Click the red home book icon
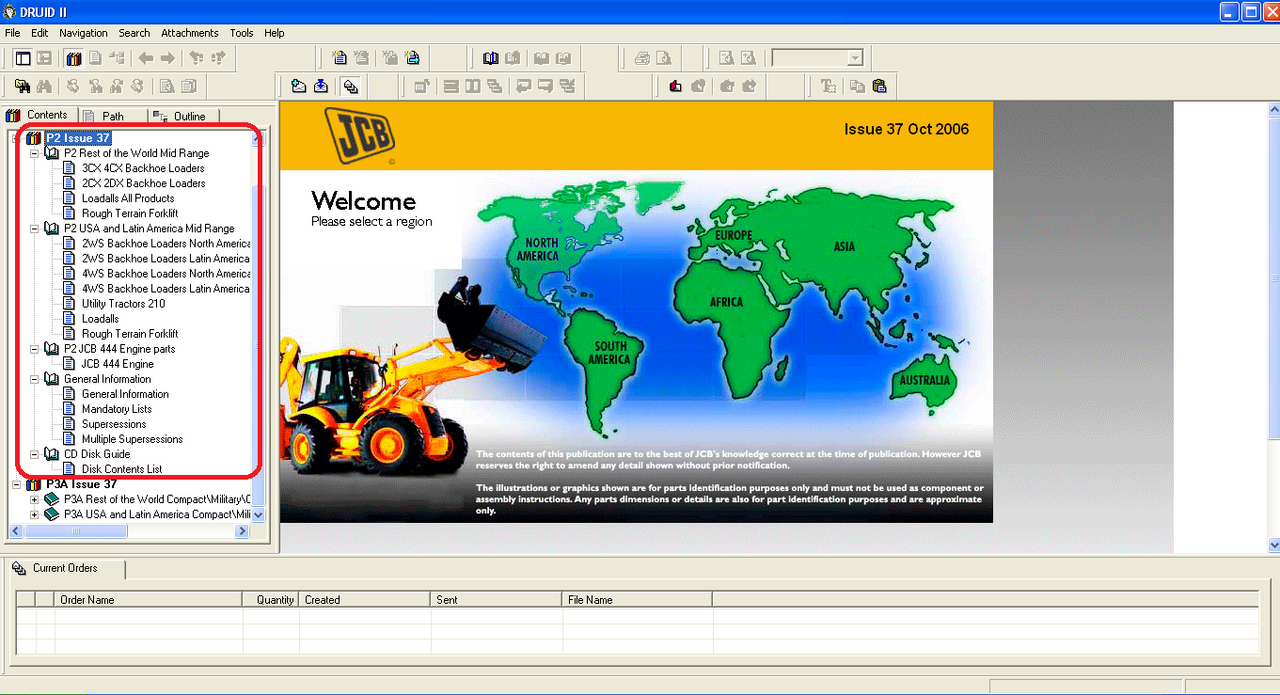 [676, 86]
